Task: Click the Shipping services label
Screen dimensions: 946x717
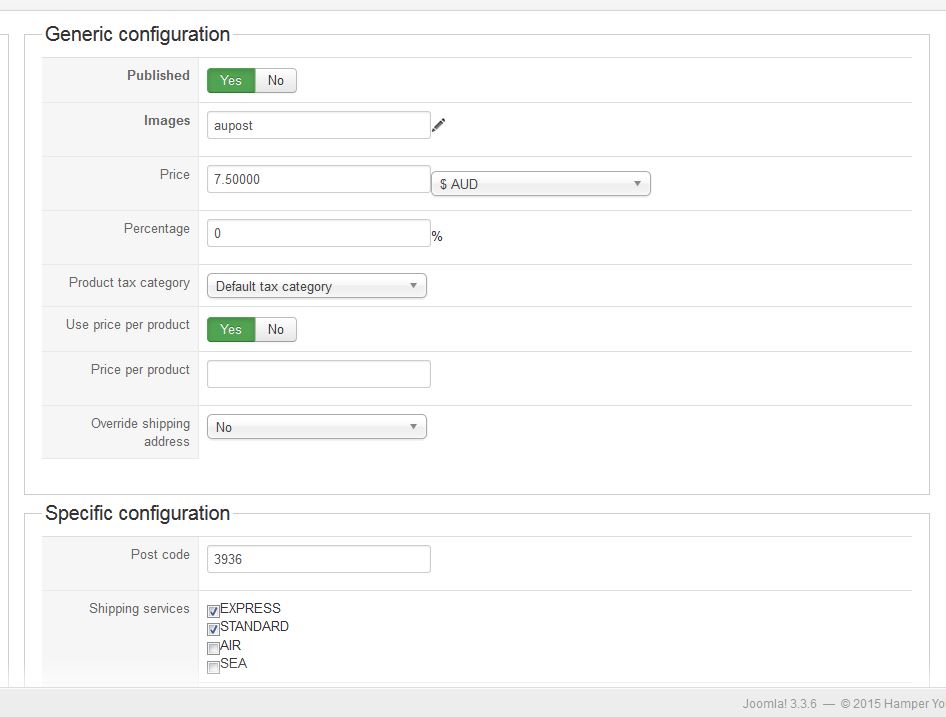Action: tap(139, 608)
